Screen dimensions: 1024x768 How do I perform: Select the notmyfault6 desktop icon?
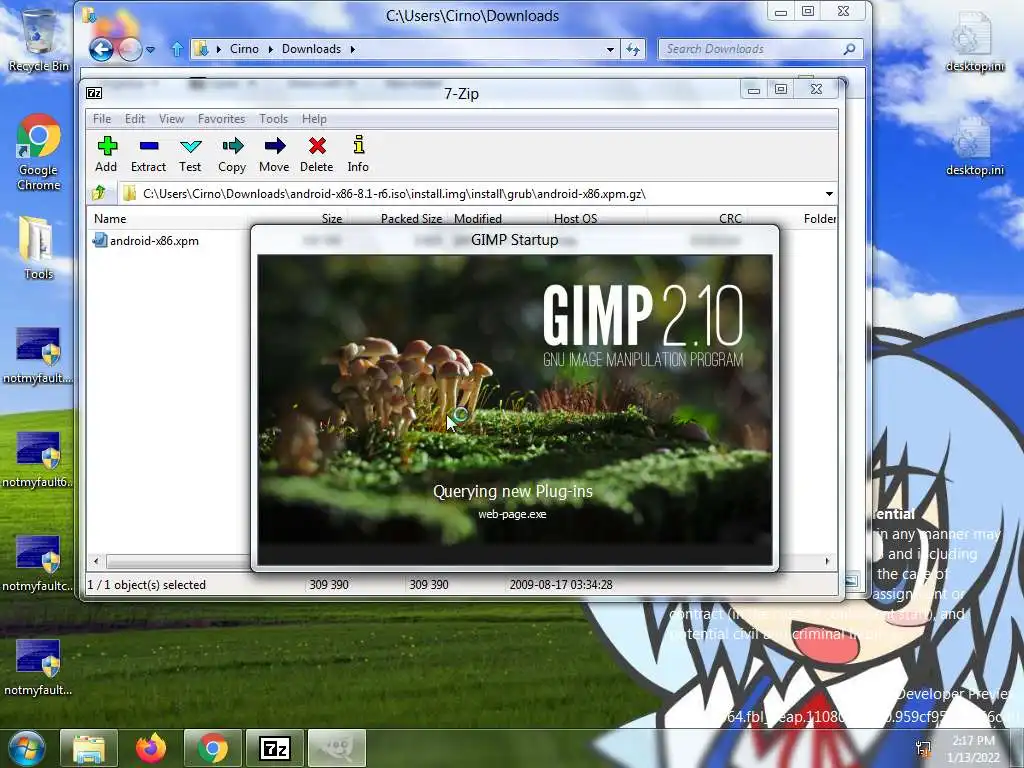pos(38,459)
